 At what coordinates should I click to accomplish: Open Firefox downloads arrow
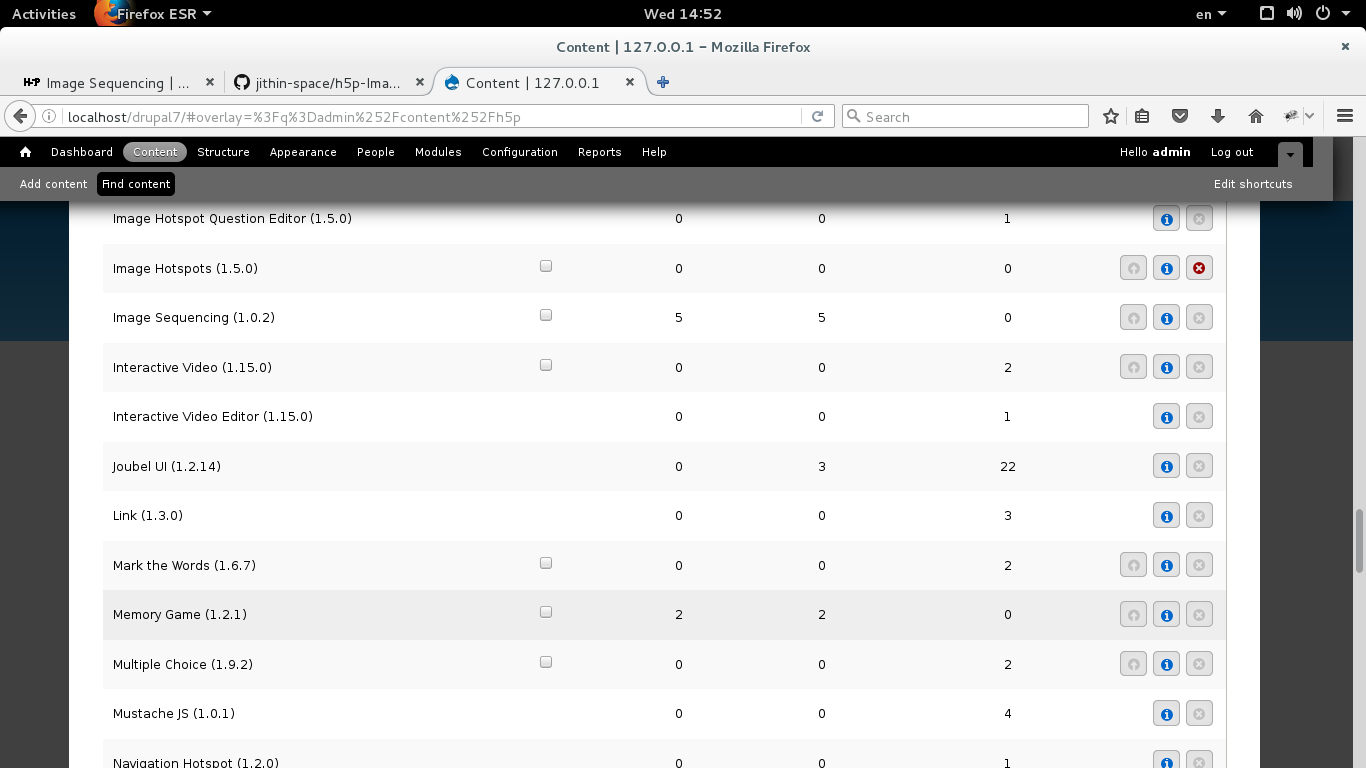coord(1217,116)
